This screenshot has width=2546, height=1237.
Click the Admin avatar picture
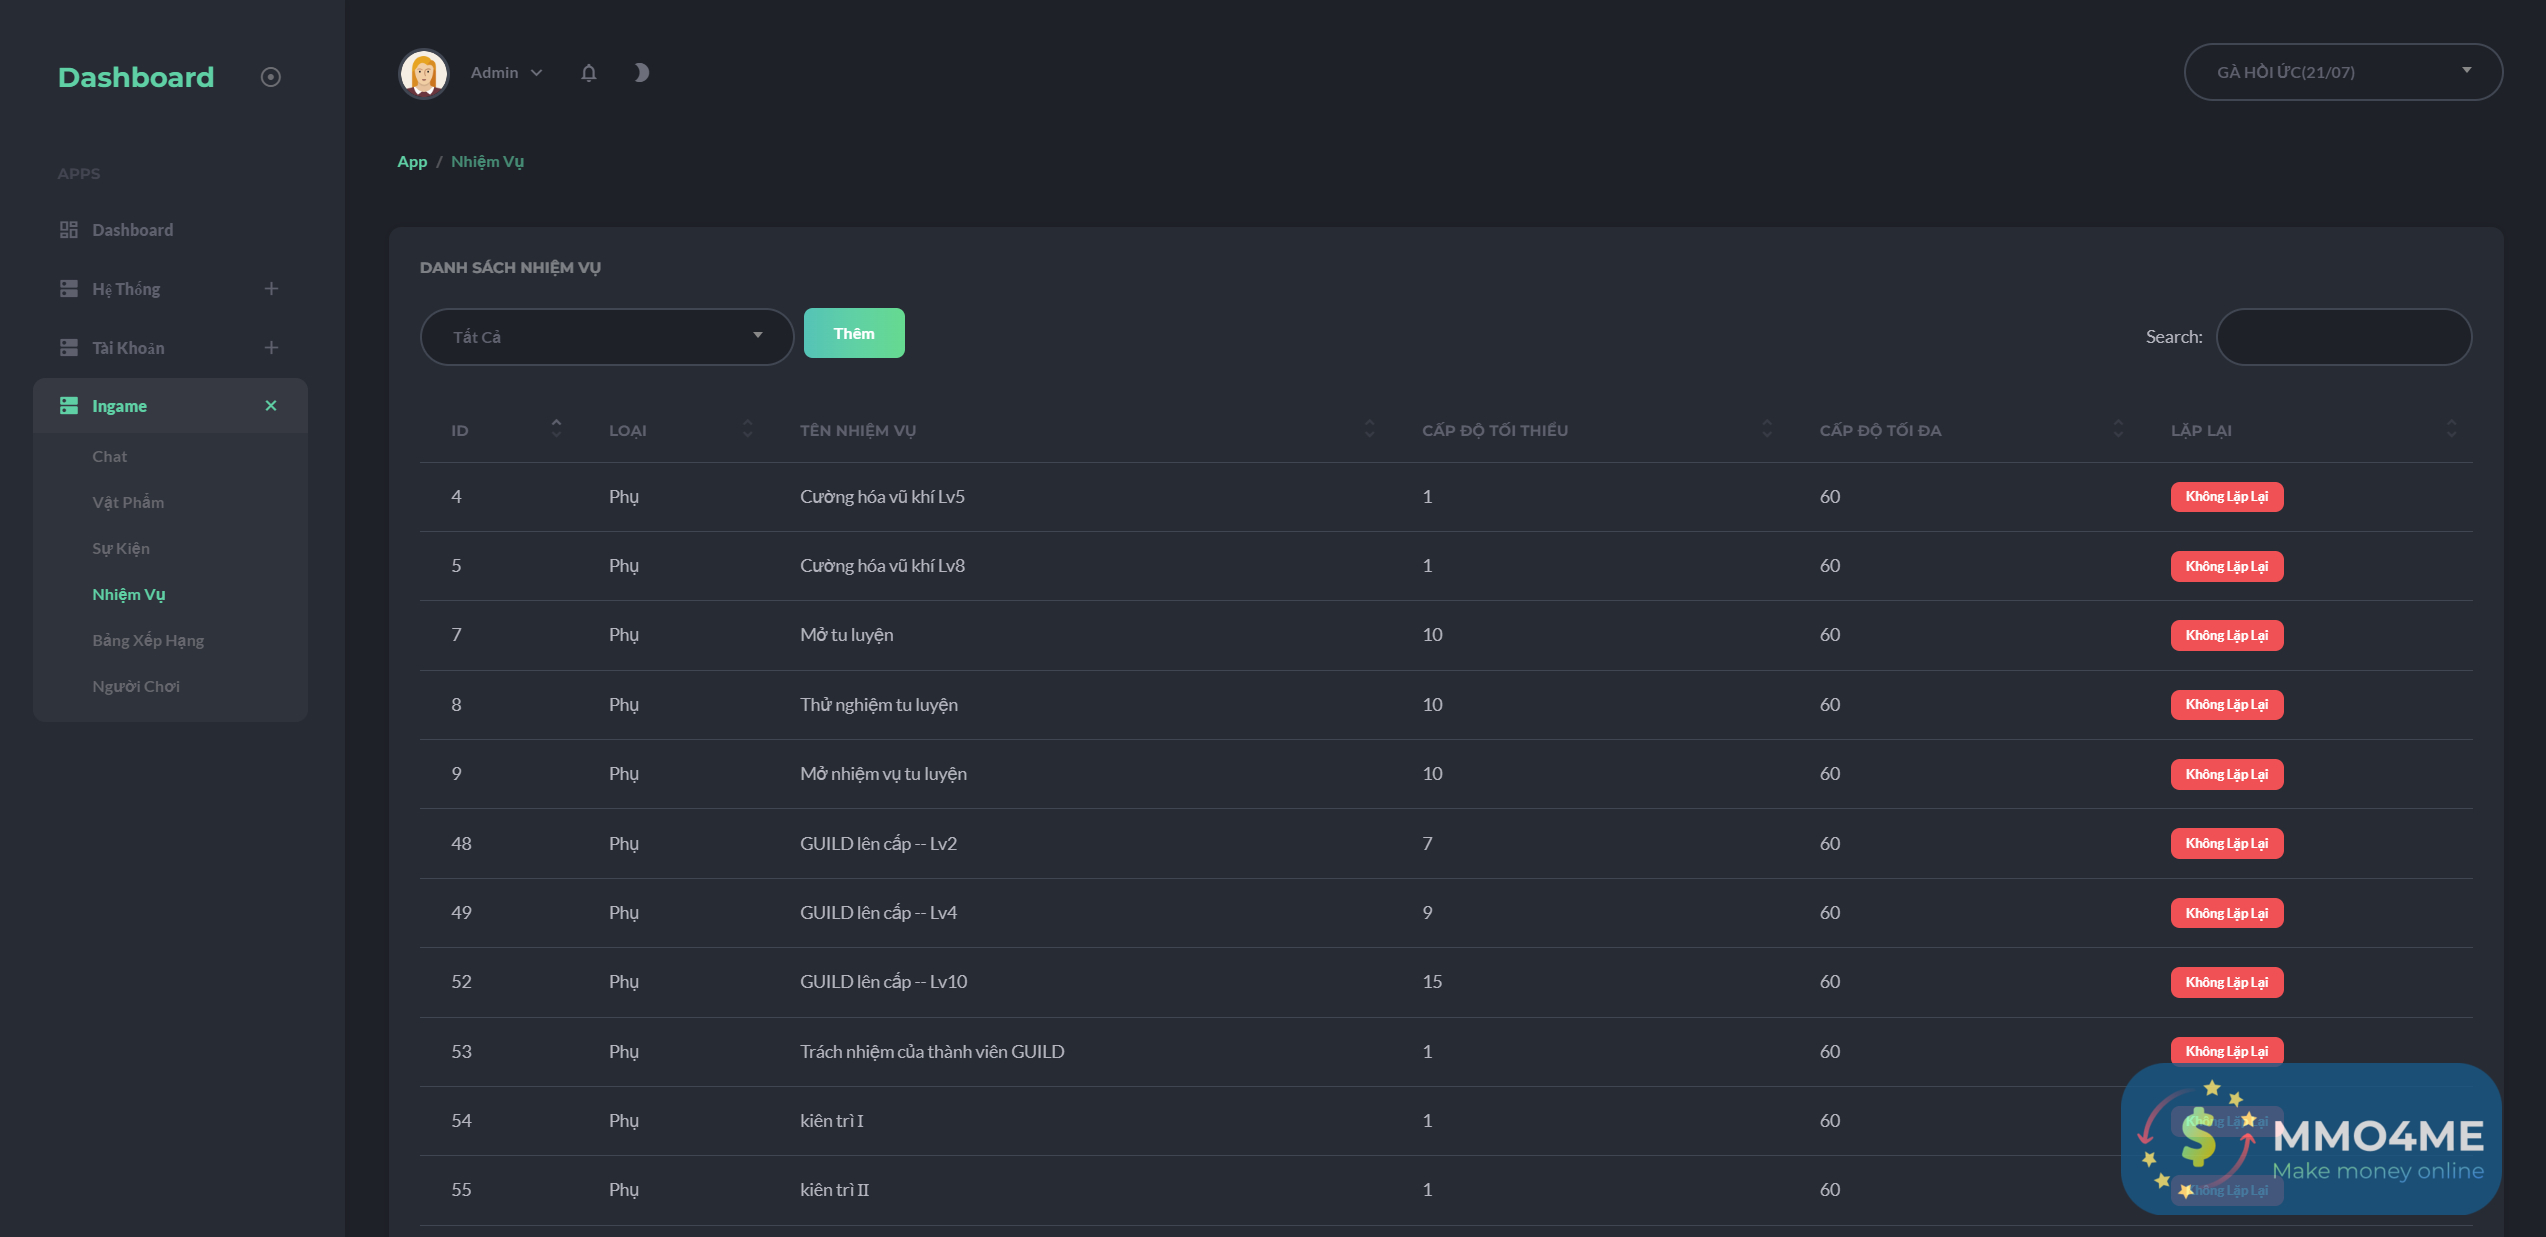click(424, 74)
